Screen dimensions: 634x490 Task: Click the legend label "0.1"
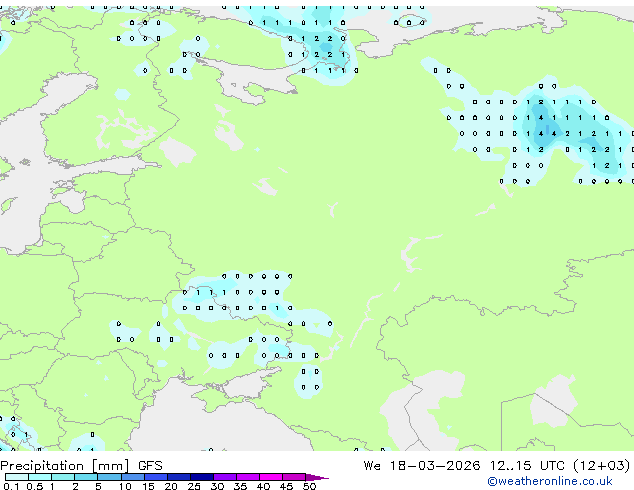[11, 486]
